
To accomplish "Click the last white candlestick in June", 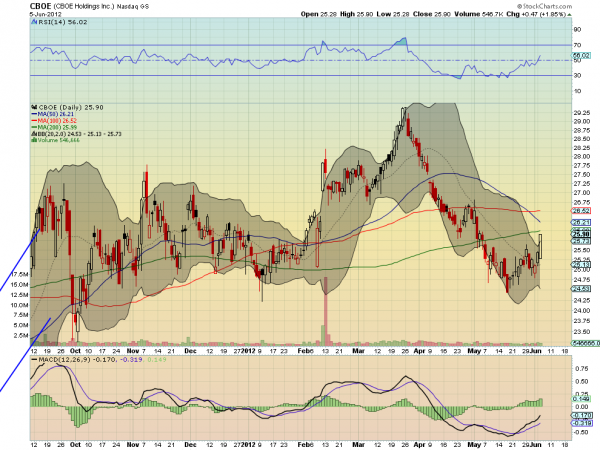I will coord(540,247).
